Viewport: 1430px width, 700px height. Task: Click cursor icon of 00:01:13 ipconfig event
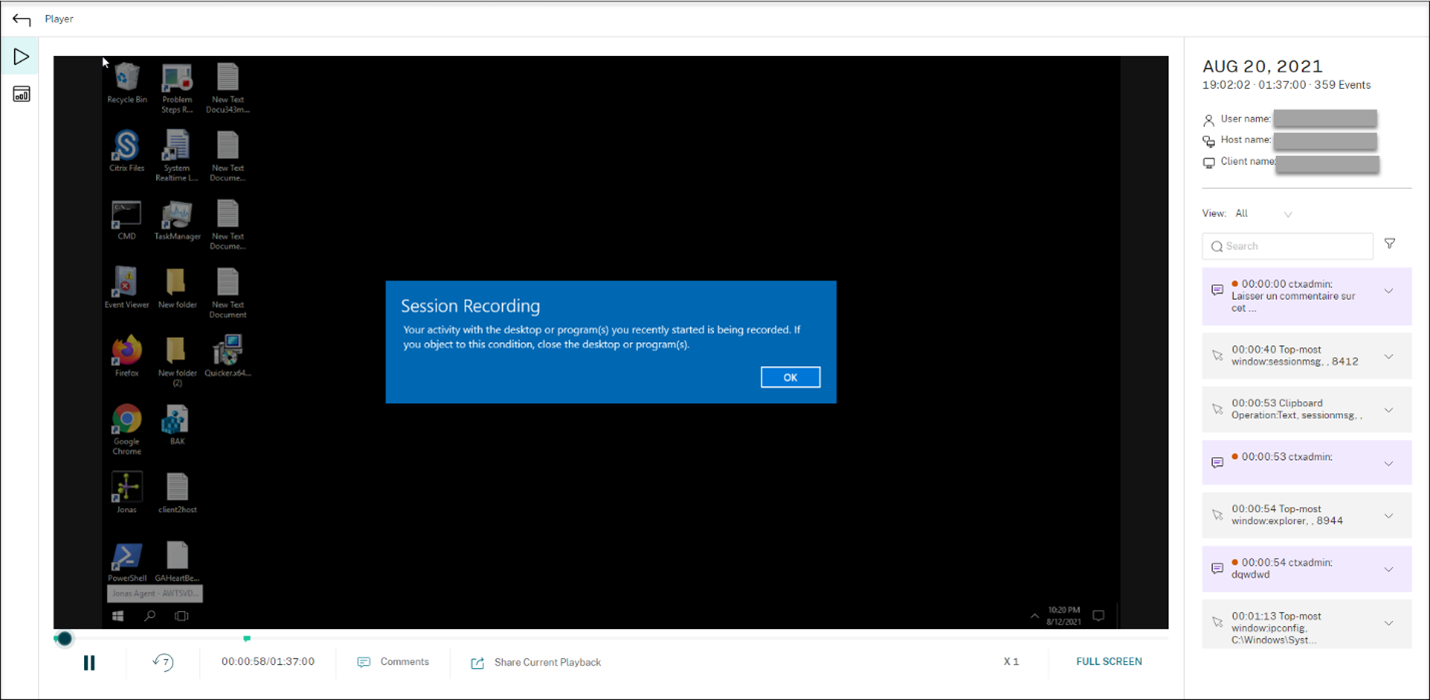1217,622
